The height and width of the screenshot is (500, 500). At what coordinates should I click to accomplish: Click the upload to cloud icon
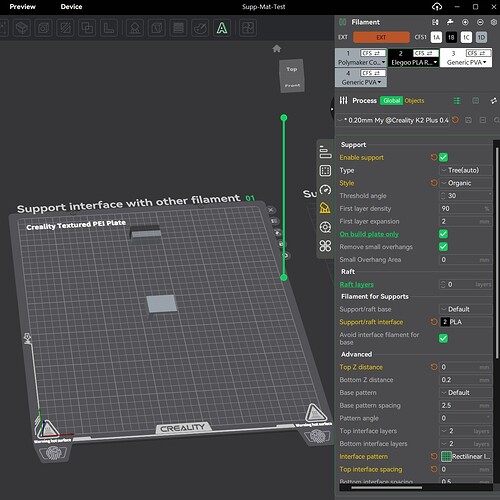tap(437, 7)
